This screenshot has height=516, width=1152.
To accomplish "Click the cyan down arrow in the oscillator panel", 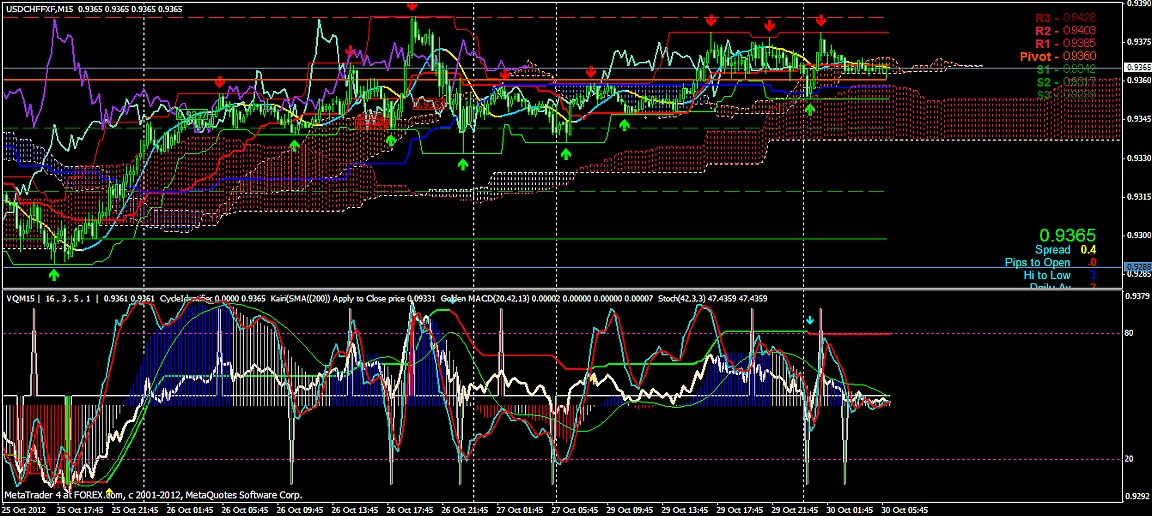I will click(x=810, y=321).
